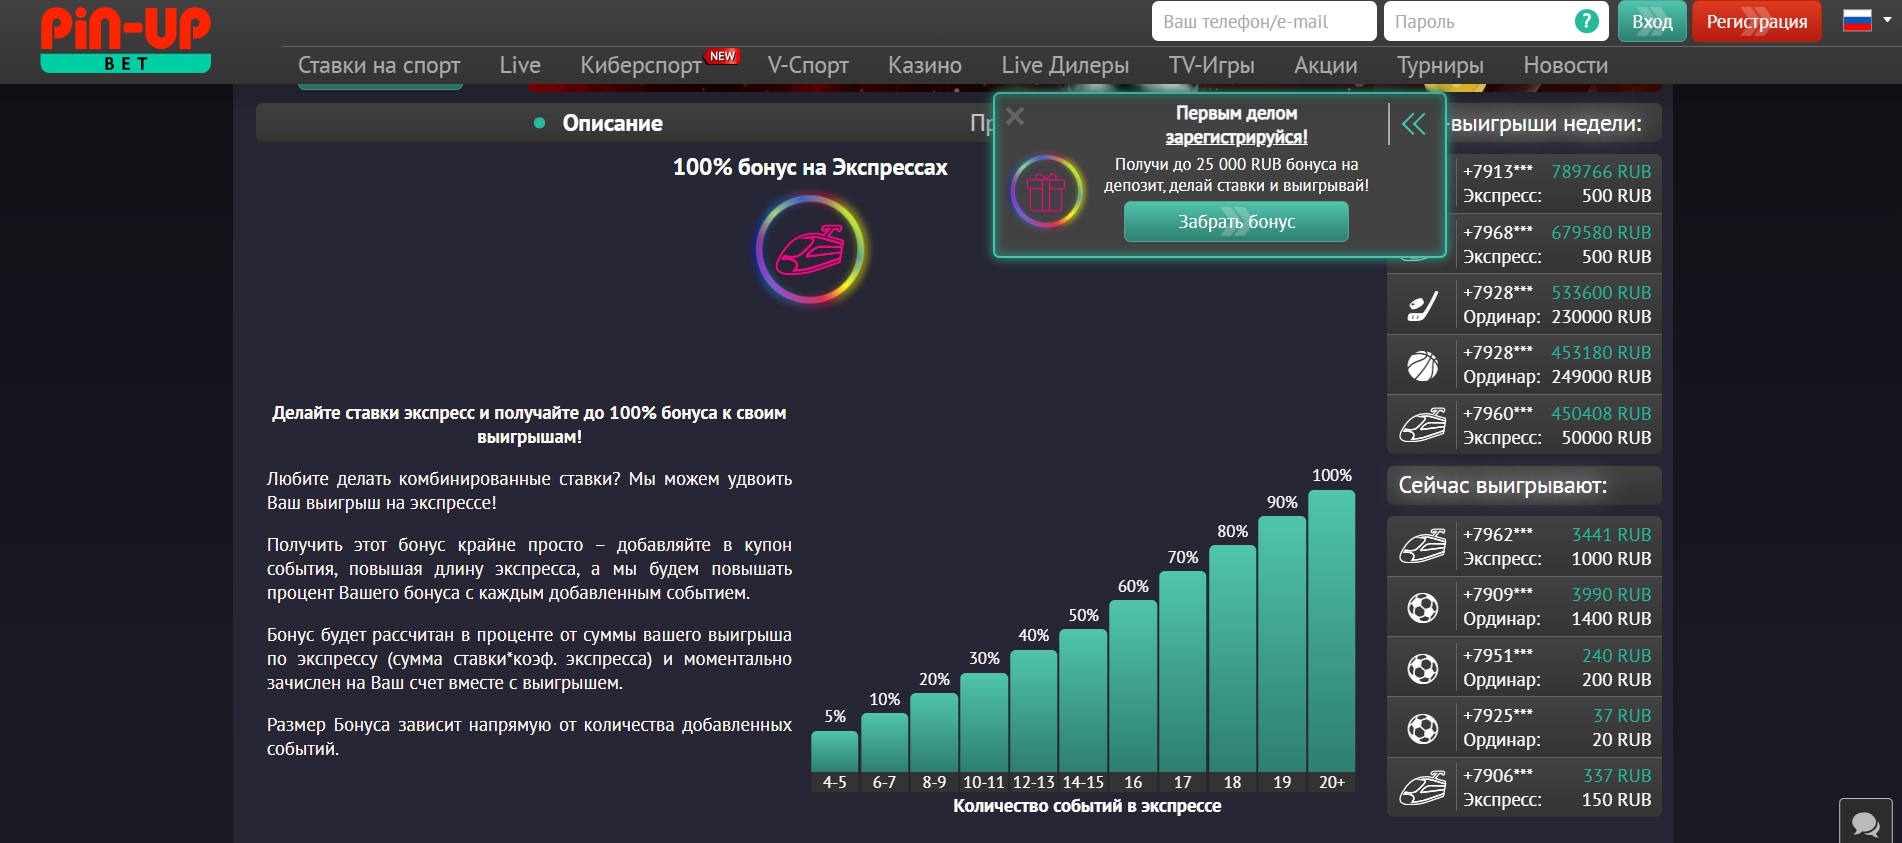The width and height of the screenshot is (1902, 843).
Task: Click the express train promo icon
Action: 810,249
